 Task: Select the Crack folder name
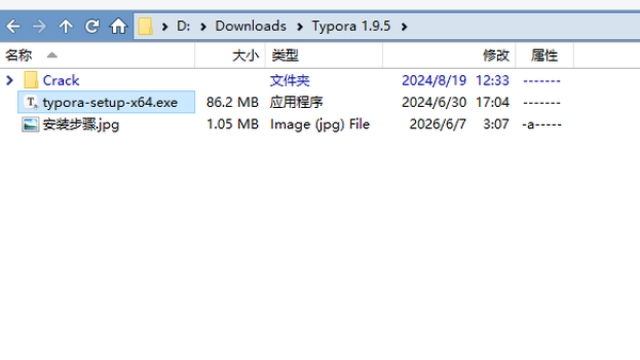[x=61, y=80]
